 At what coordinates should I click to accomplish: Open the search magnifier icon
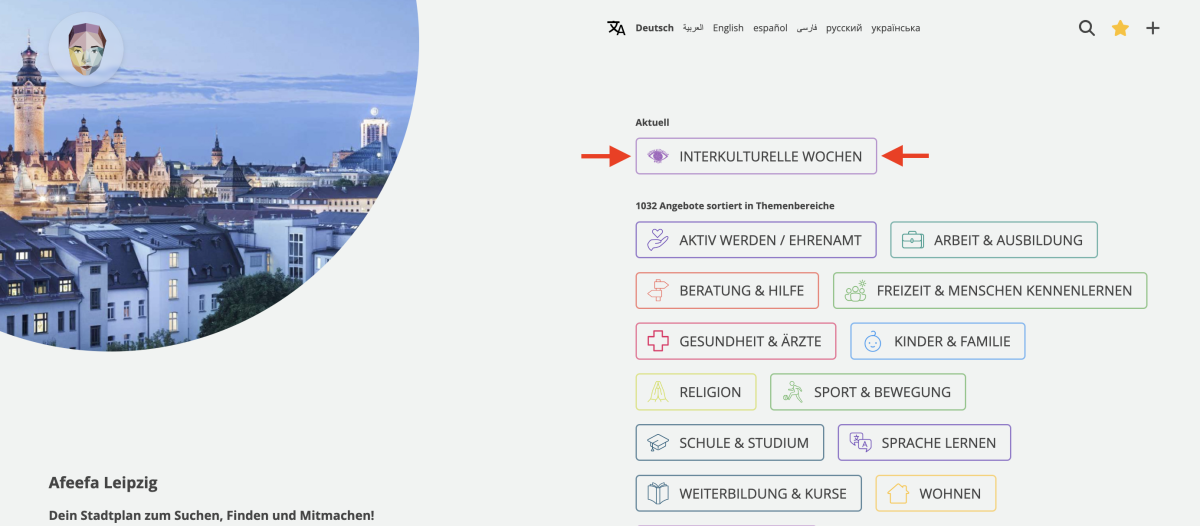pyautogui.click(x=1087, y=28)
